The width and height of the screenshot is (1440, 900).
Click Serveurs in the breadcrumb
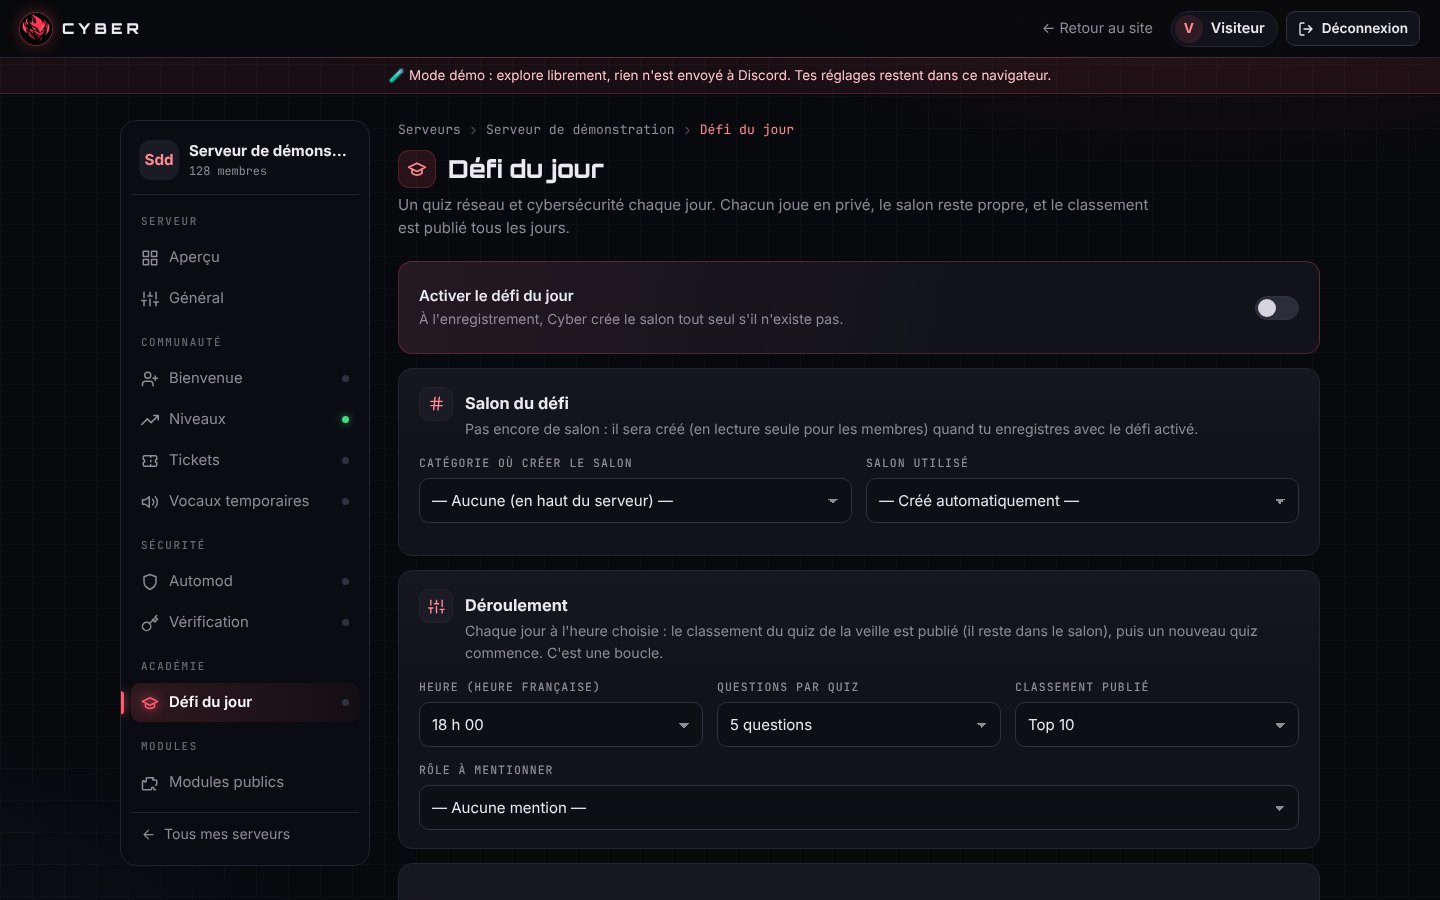pos(429,130)
